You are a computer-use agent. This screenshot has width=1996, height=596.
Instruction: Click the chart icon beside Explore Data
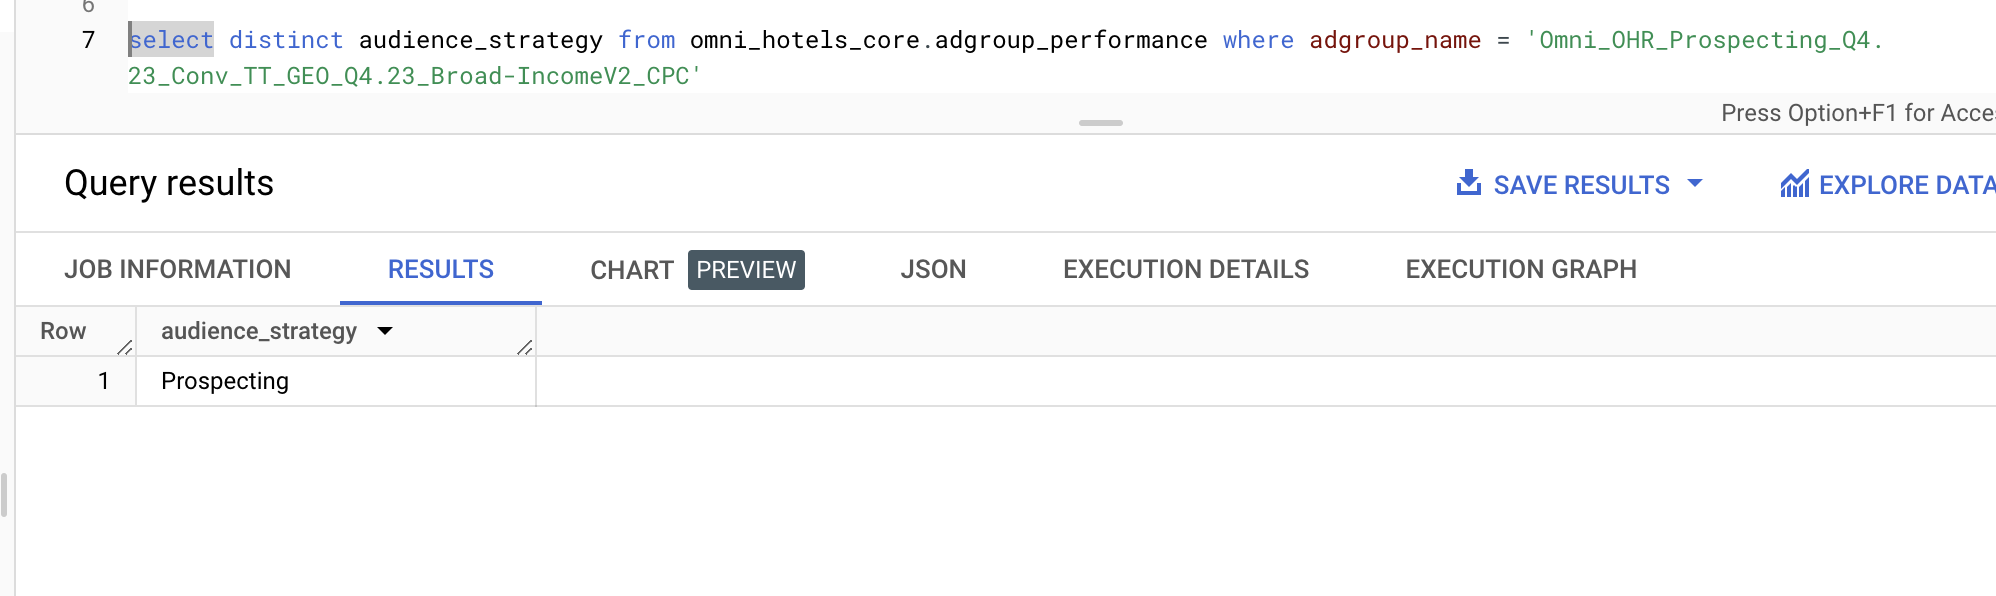point(1794,184)
